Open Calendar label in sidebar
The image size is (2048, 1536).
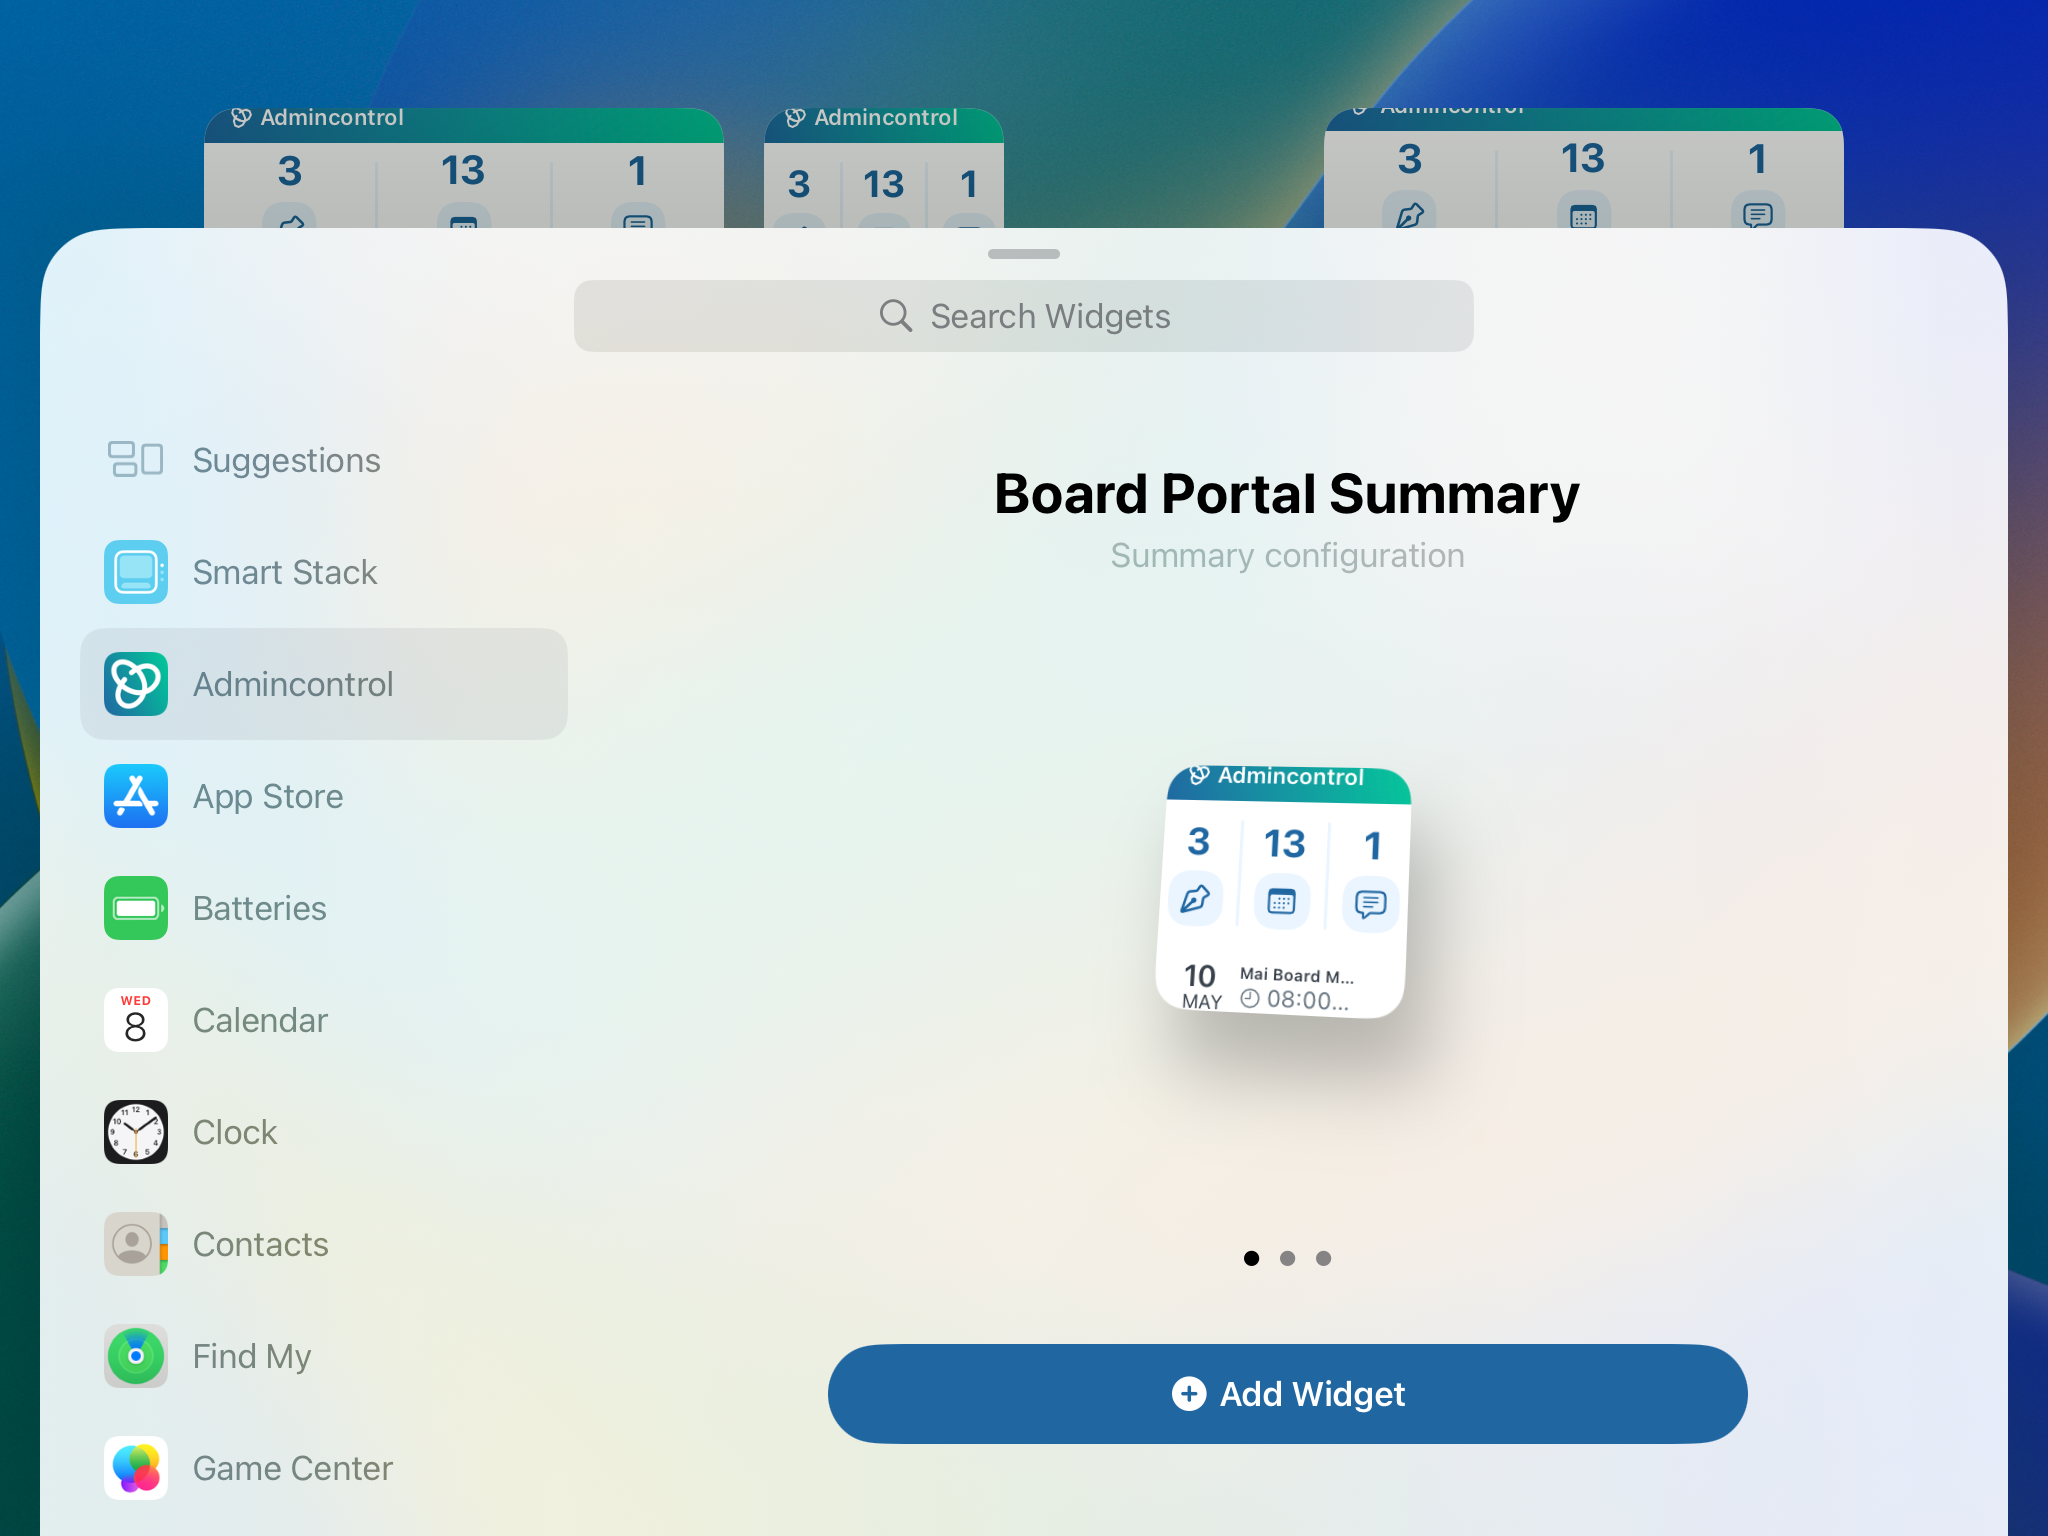pyautogui.click(x=260, y=1020)
